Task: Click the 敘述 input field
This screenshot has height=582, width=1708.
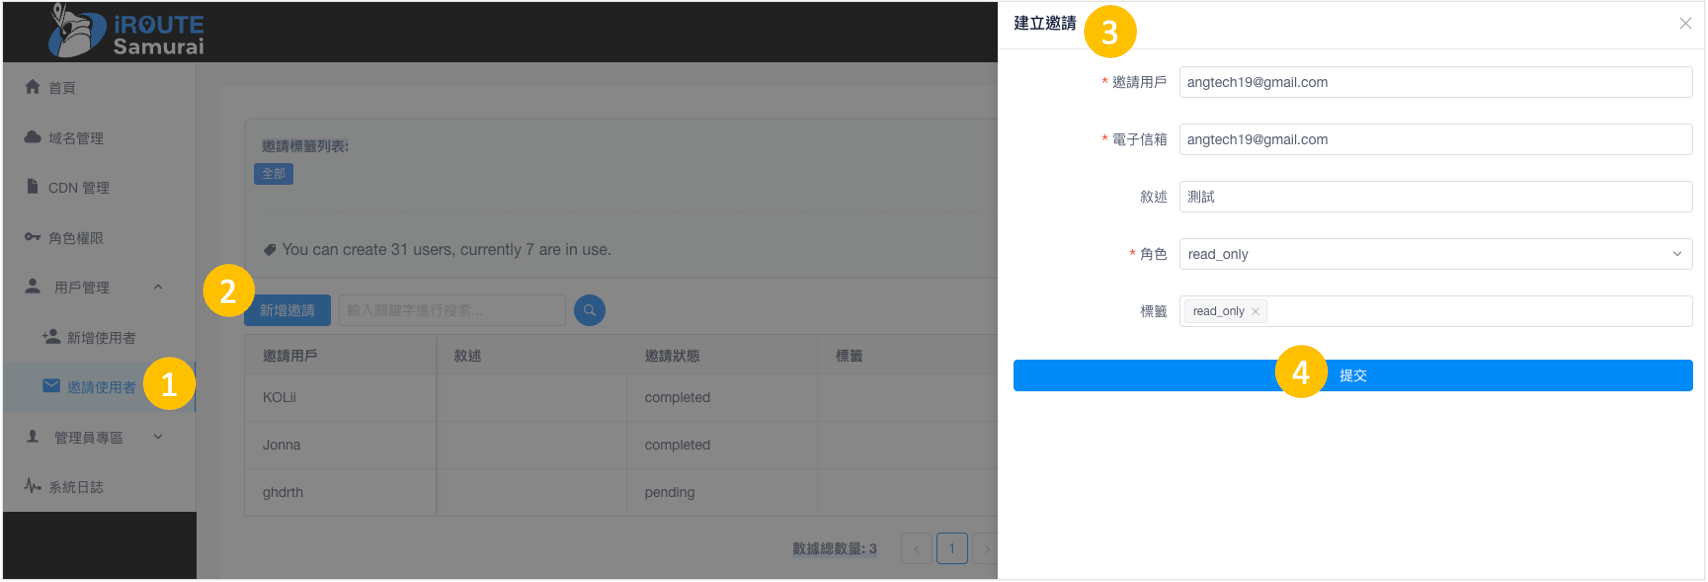Action: coord(1435,197)
